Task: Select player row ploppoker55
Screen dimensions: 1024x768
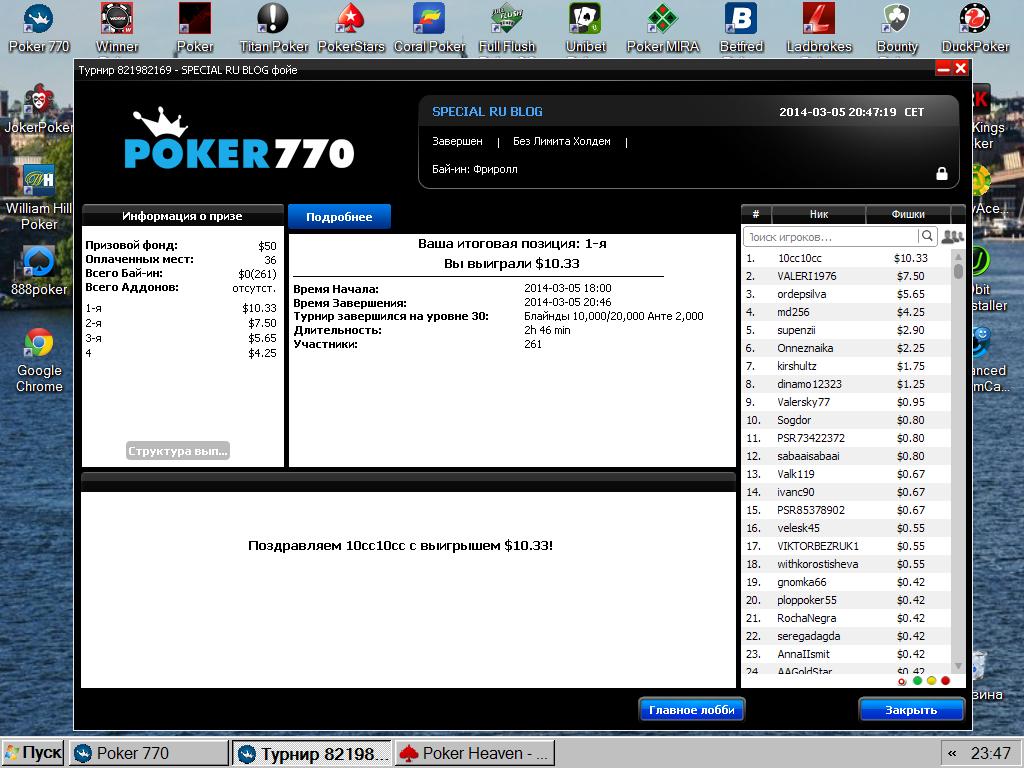Action: click(x=847, y=600)
